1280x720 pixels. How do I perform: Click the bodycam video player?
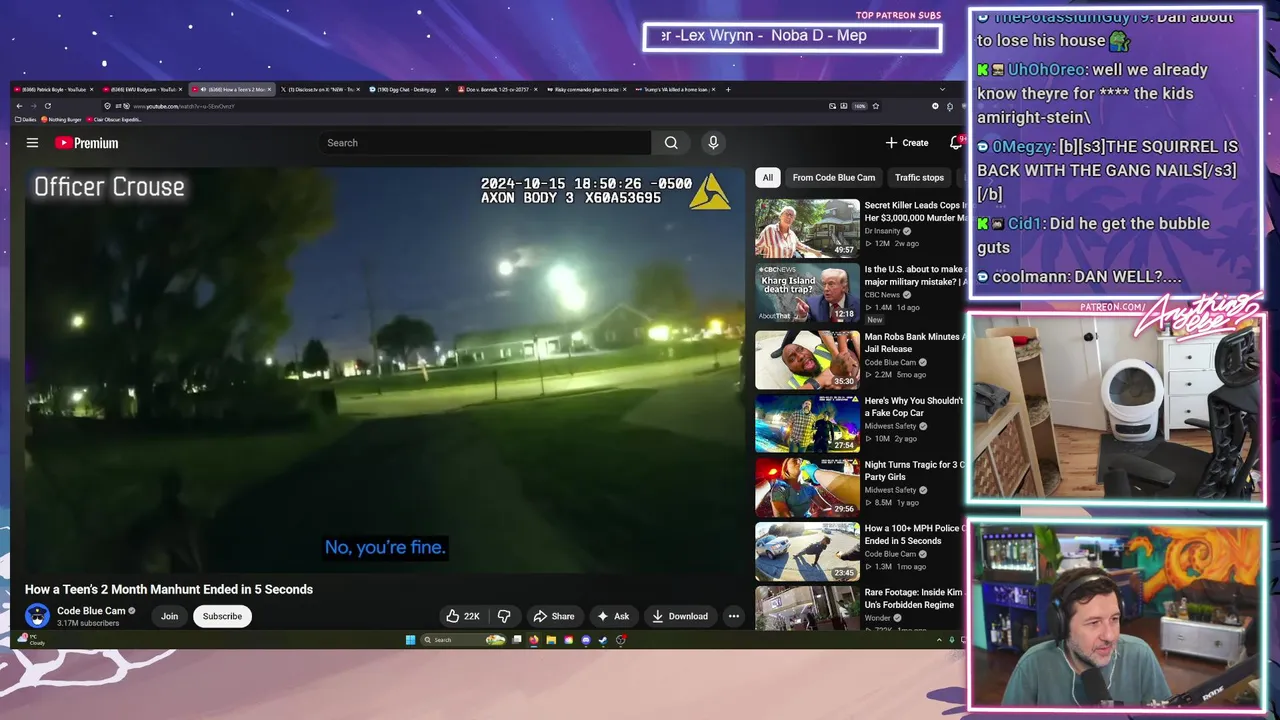385,370
